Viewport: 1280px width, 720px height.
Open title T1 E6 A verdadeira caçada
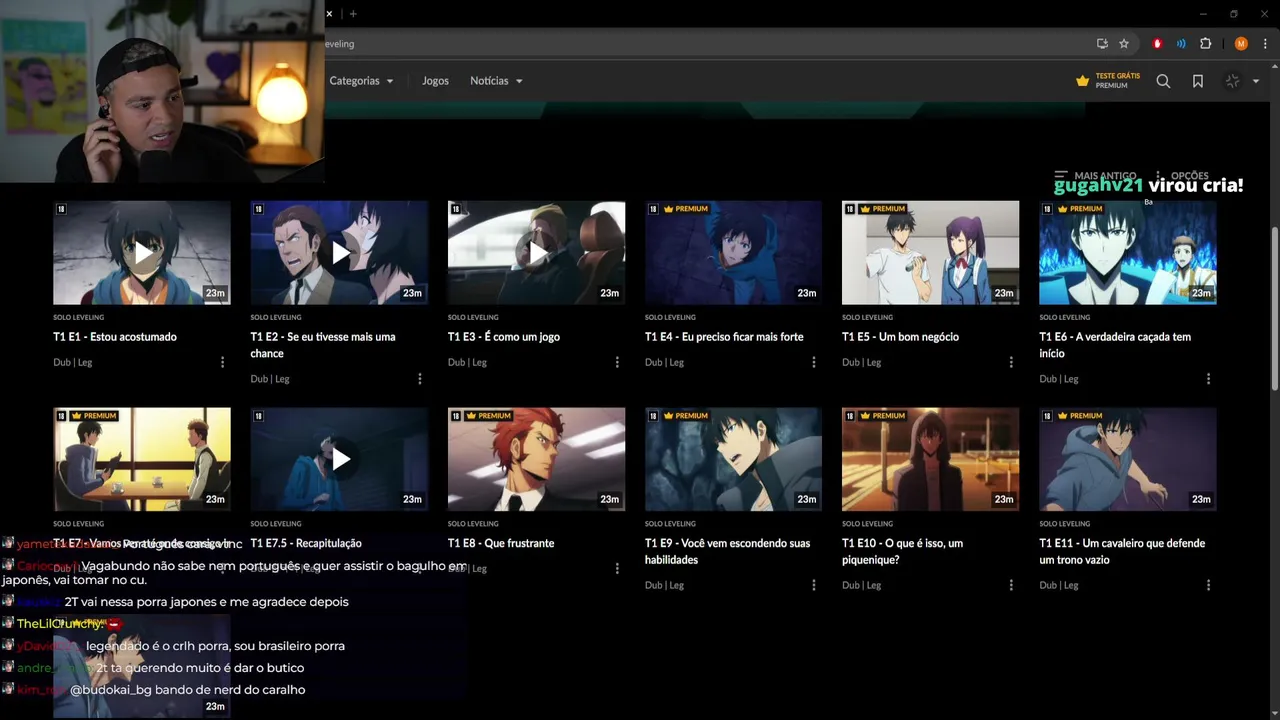1115,345
